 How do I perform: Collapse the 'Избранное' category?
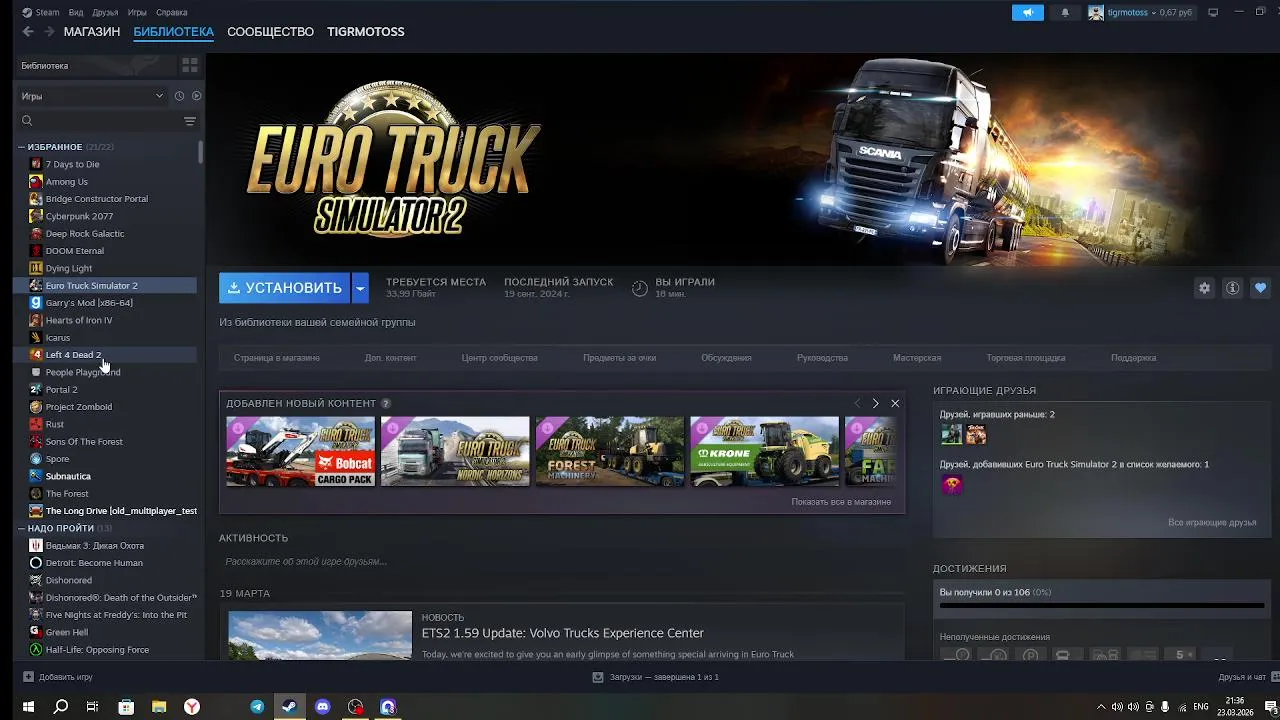tap(21, 147)
